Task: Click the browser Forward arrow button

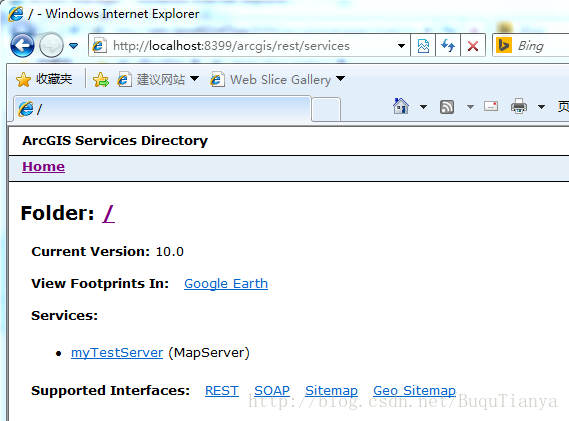Action: (x=51, y=46)
